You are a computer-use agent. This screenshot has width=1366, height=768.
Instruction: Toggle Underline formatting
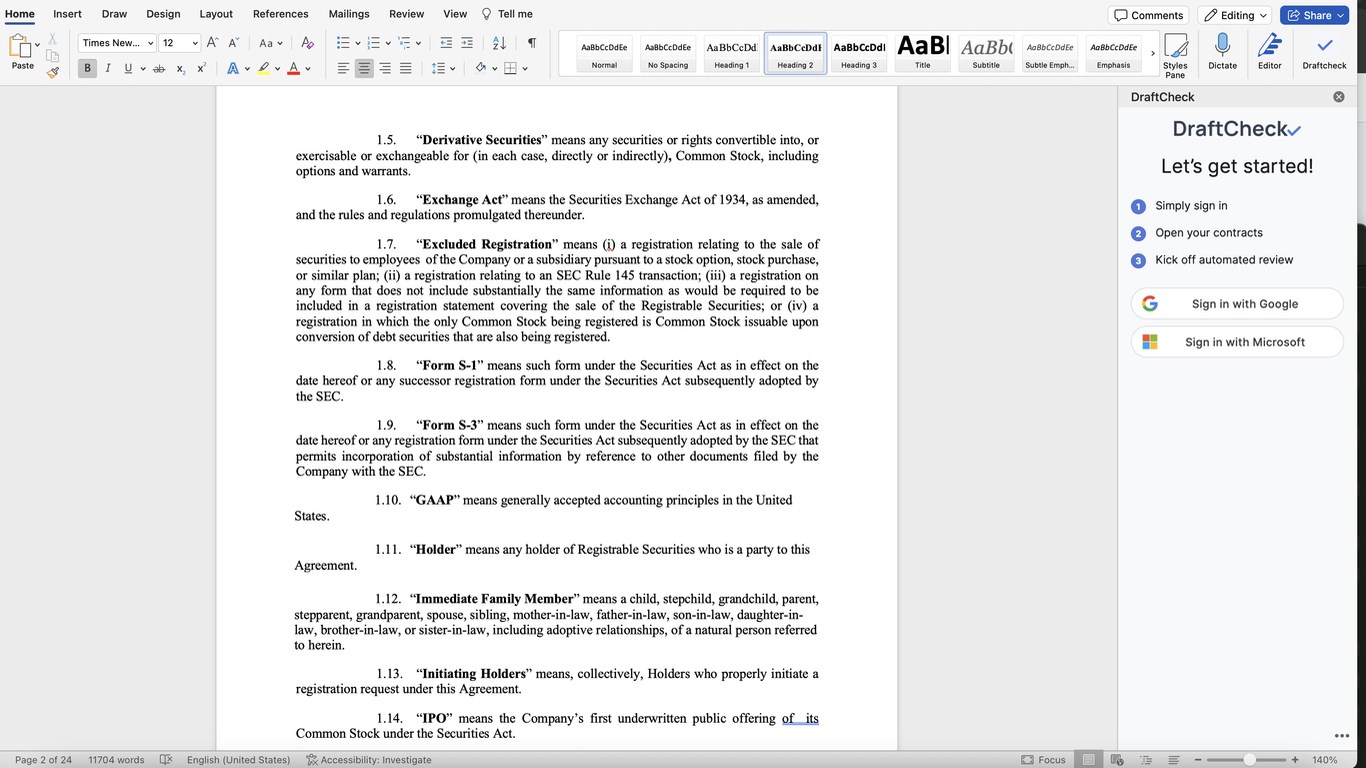click(x=128, y=69)
